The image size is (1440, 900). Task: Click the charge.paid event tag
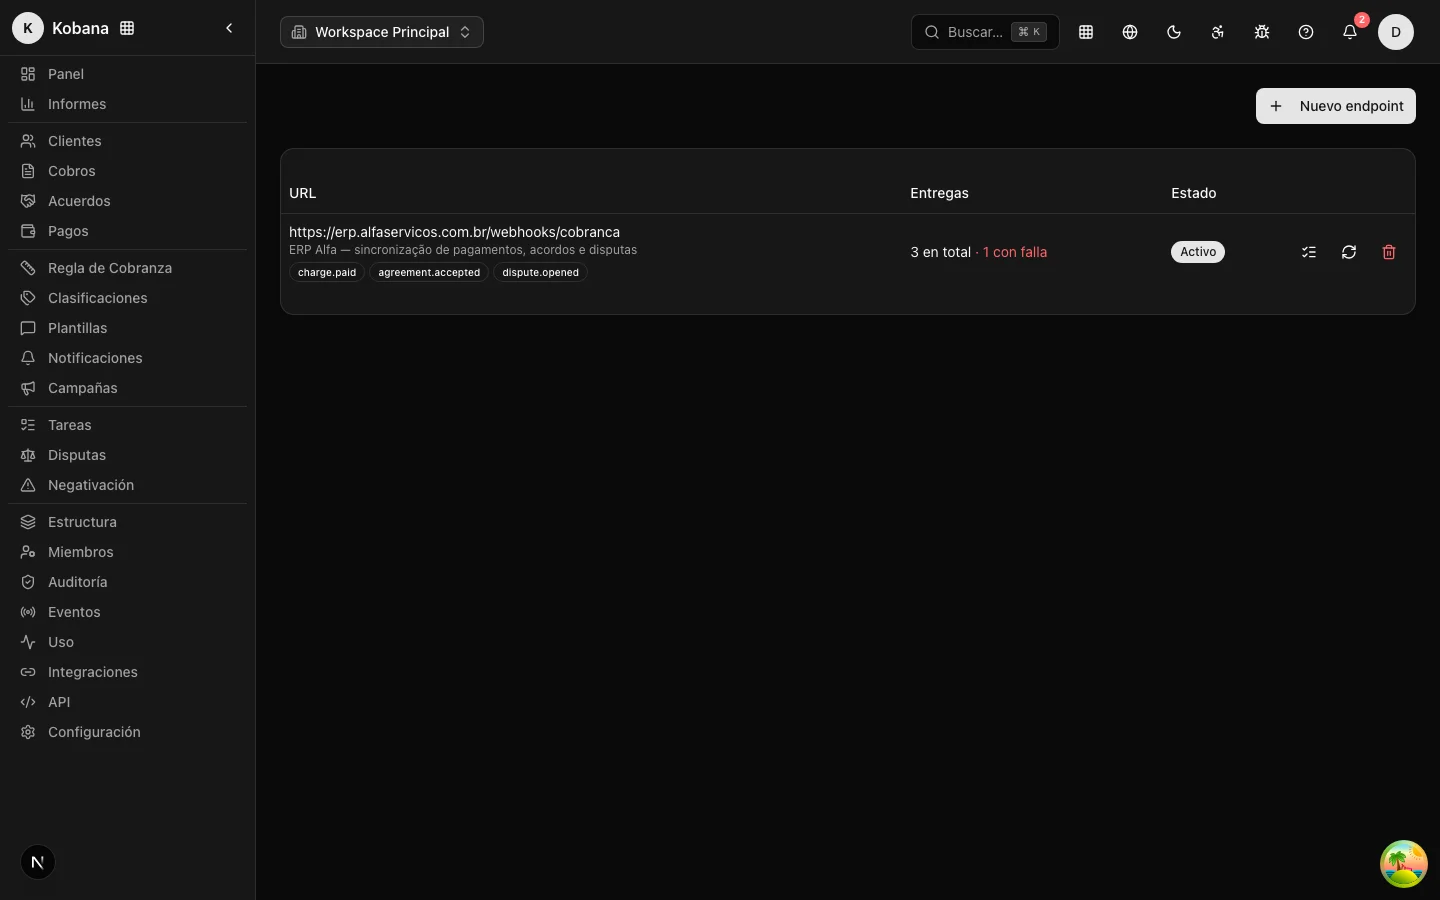pyautogui.click(x=327, y=272)
